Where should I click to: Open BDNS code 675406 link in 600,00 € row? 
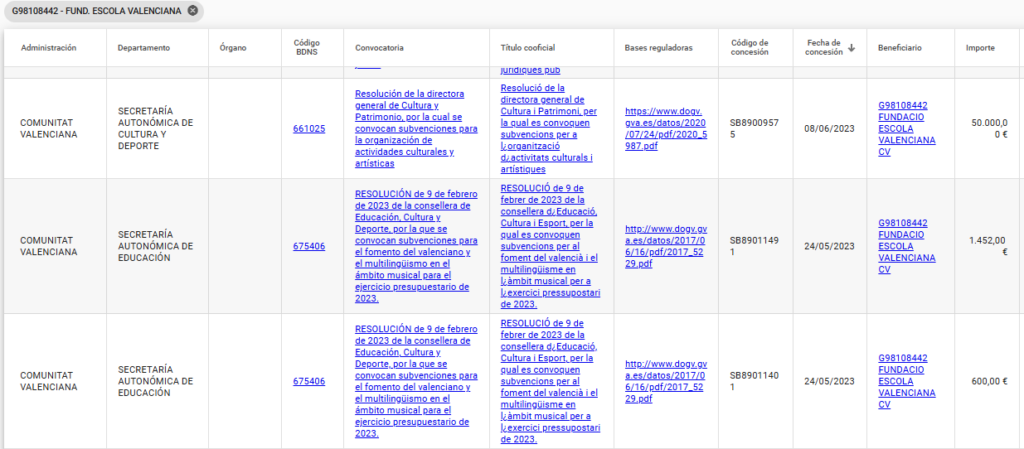tap(309, 381)
